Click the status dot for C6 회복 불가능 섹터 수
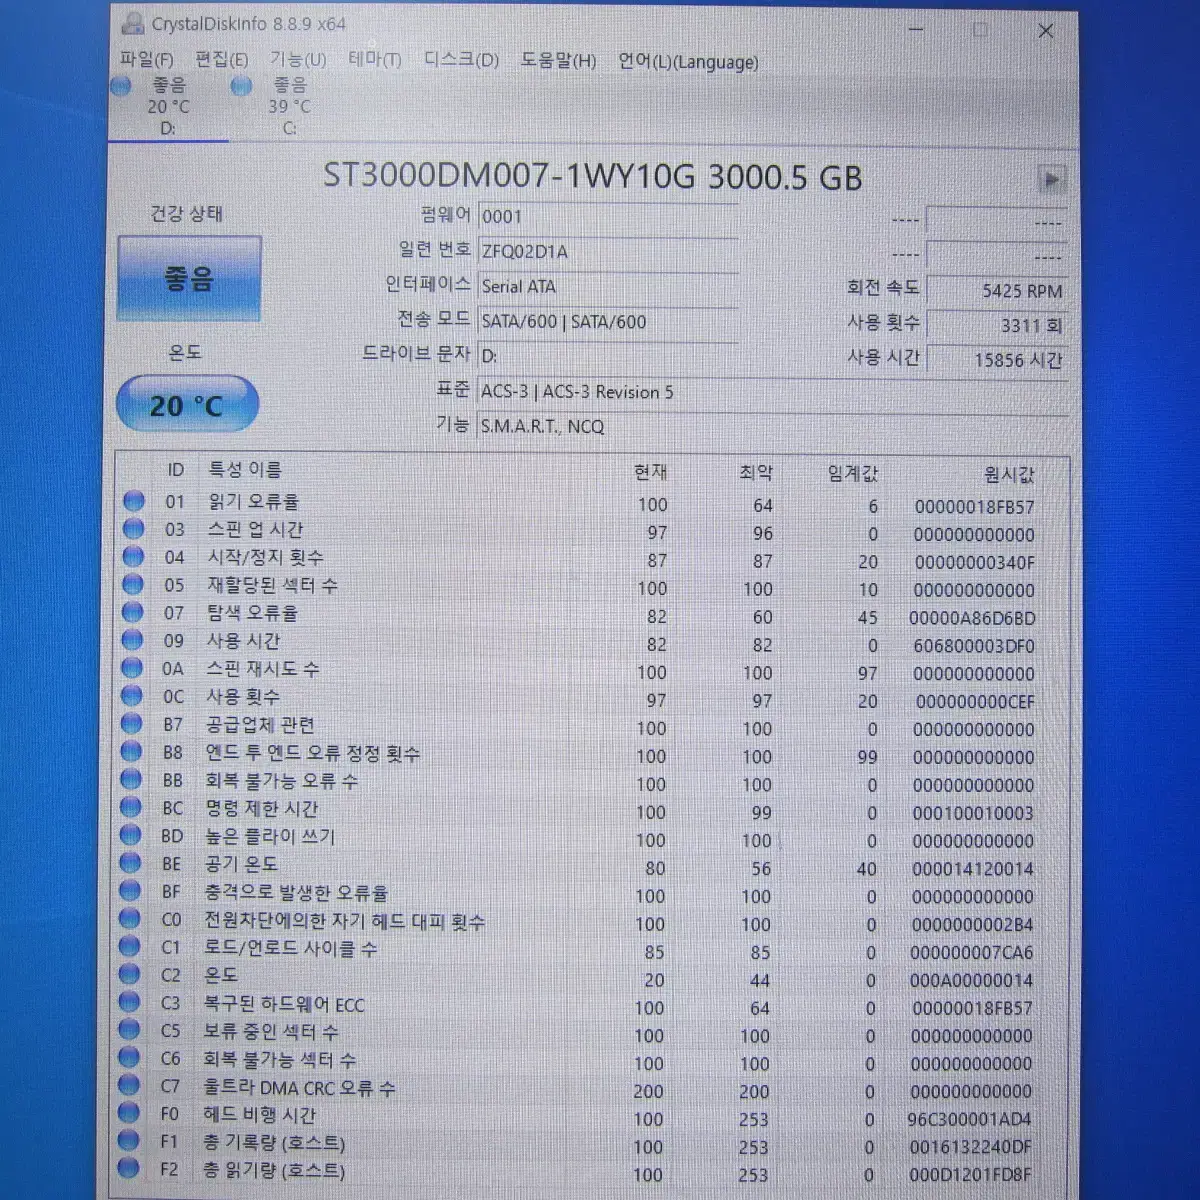Image resolution: width=1200 pixels, height=1200 pixels. click(x=129, y=1057)
